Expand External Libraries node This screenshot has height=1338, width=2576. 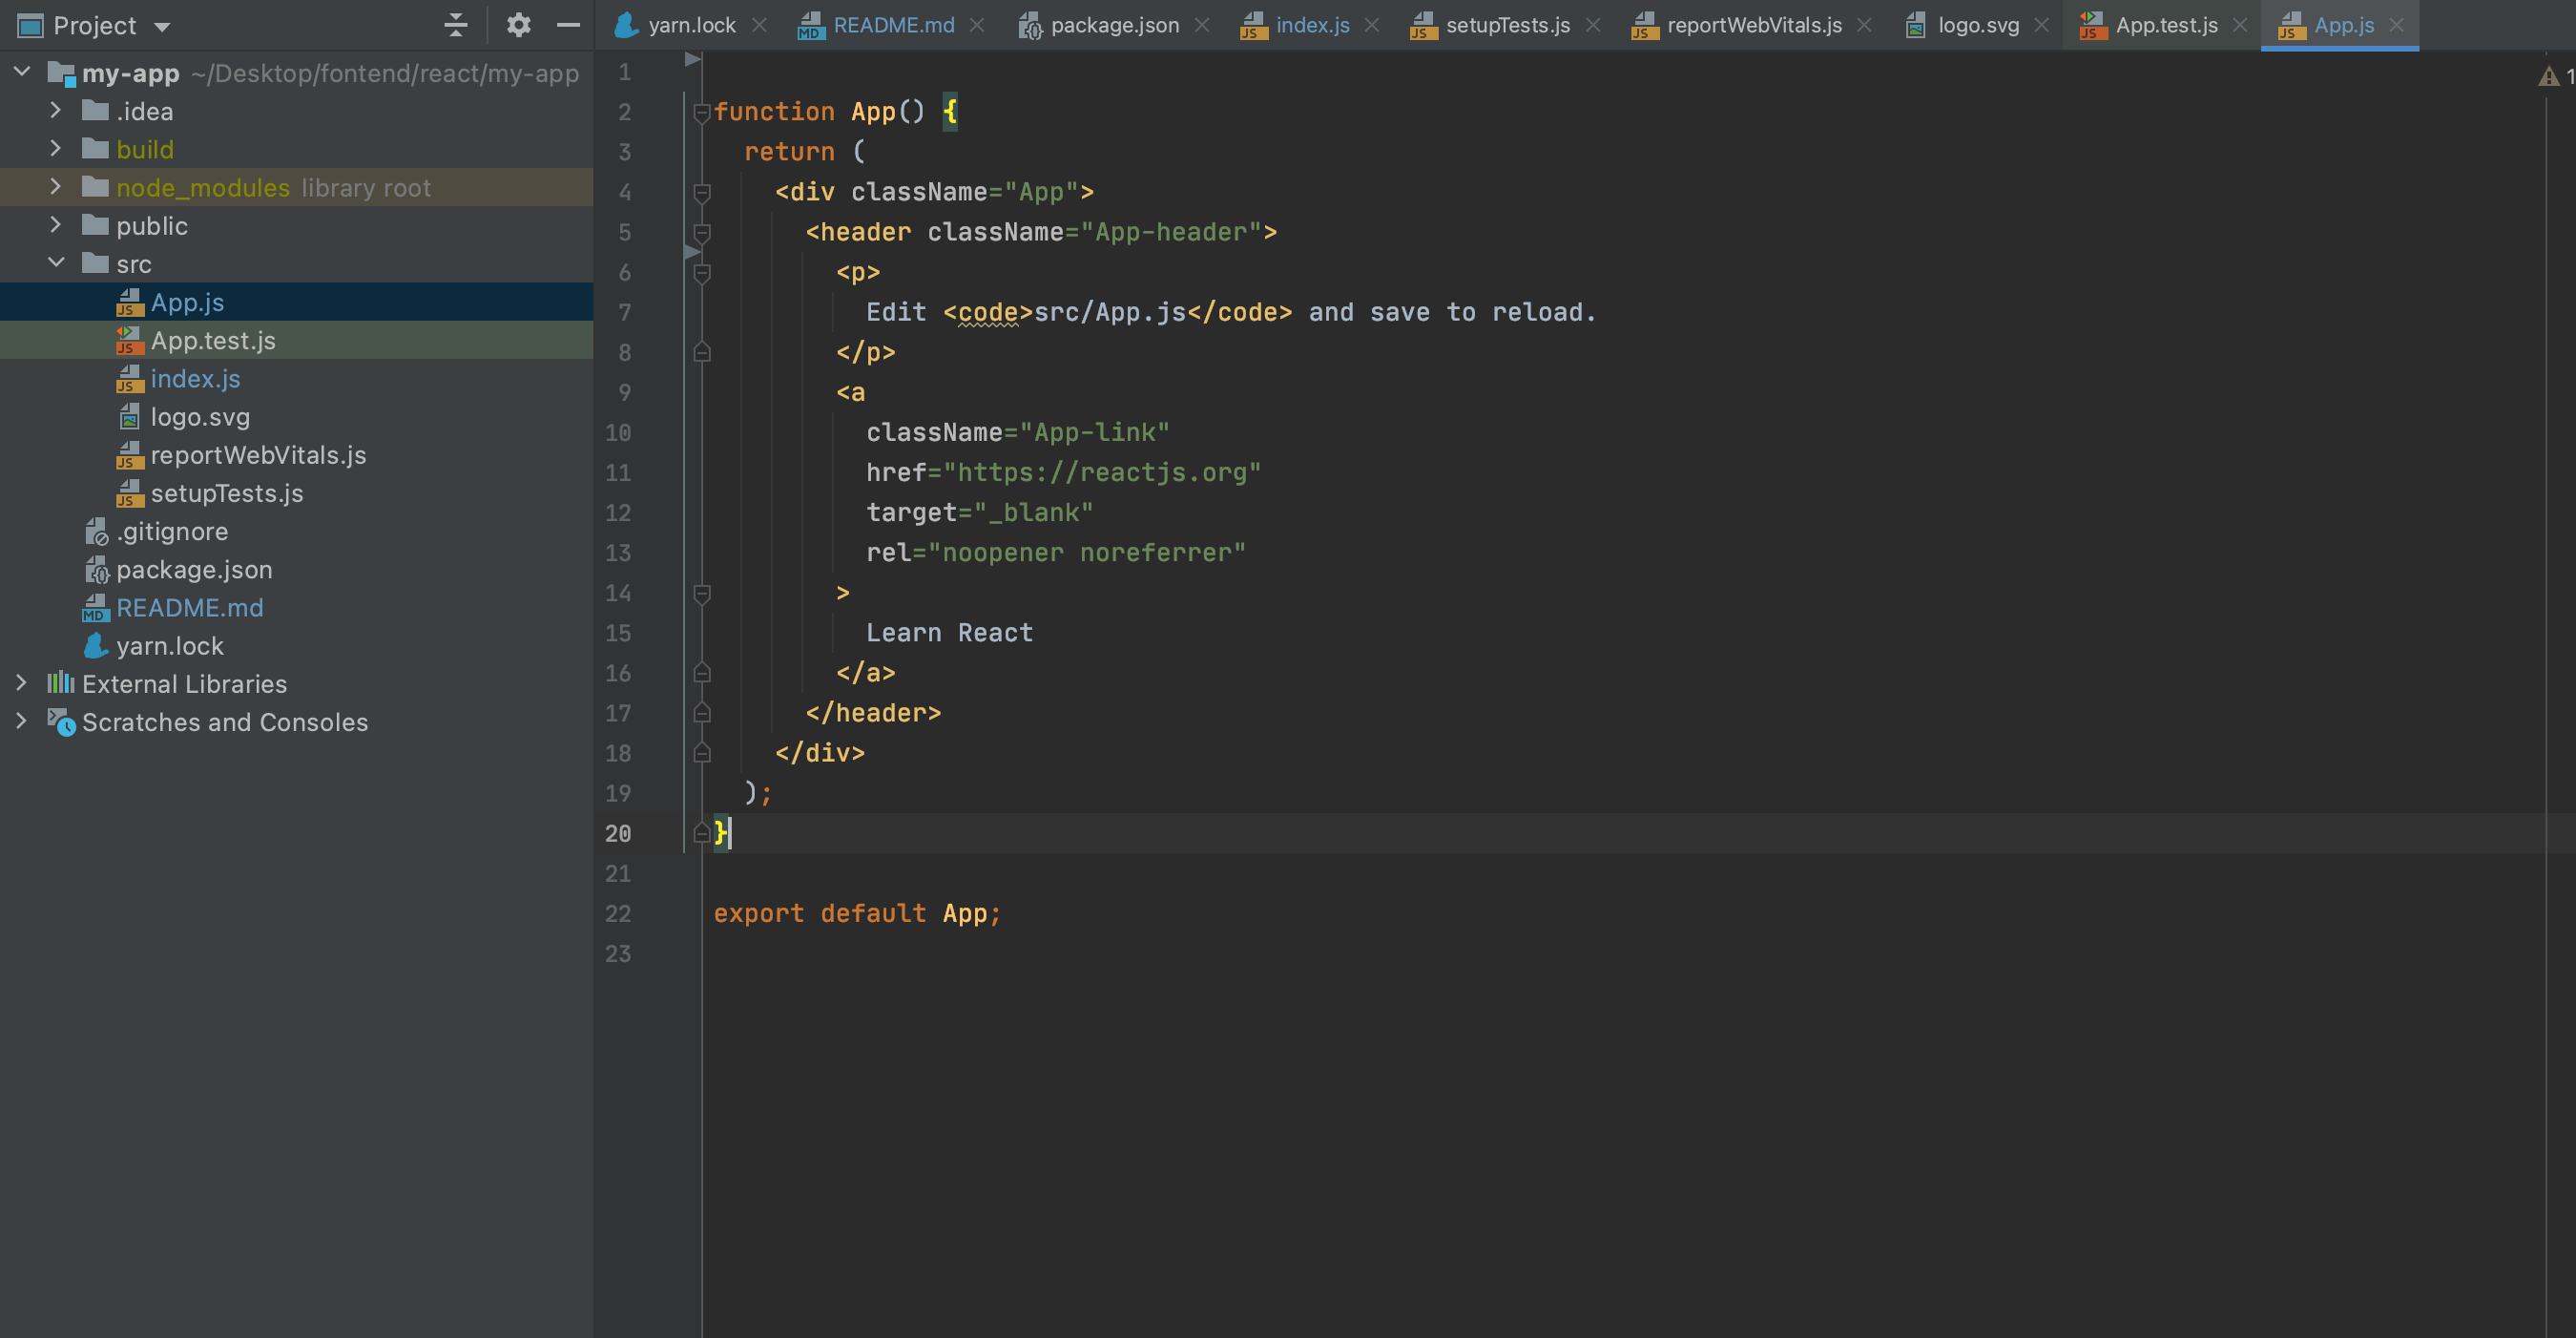point(21,683)
